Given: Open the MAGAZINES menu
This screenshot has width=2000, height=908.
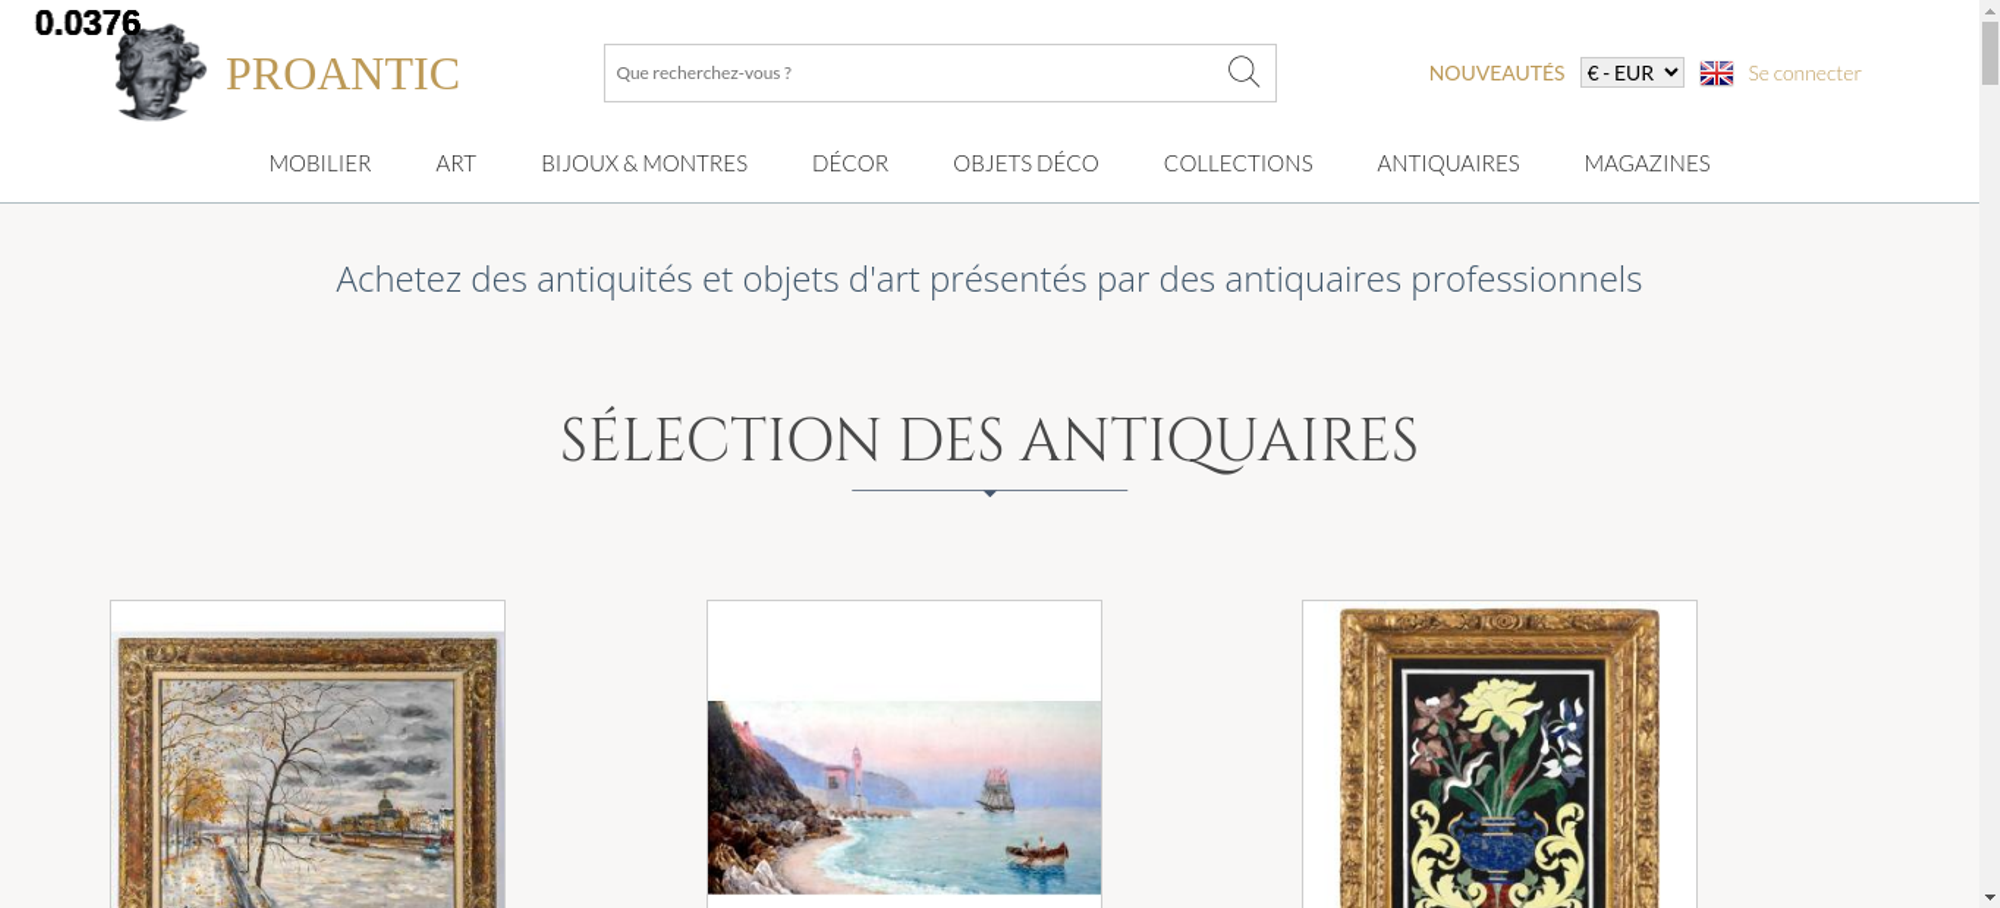Looking at the screenshot, I should point(1647,163).
